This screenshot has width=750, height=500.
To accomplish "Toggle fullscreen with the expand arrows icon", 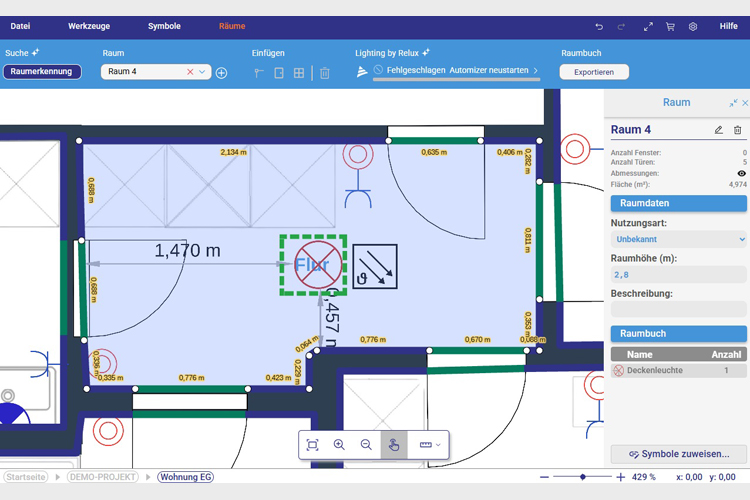I will coord(648,27).
